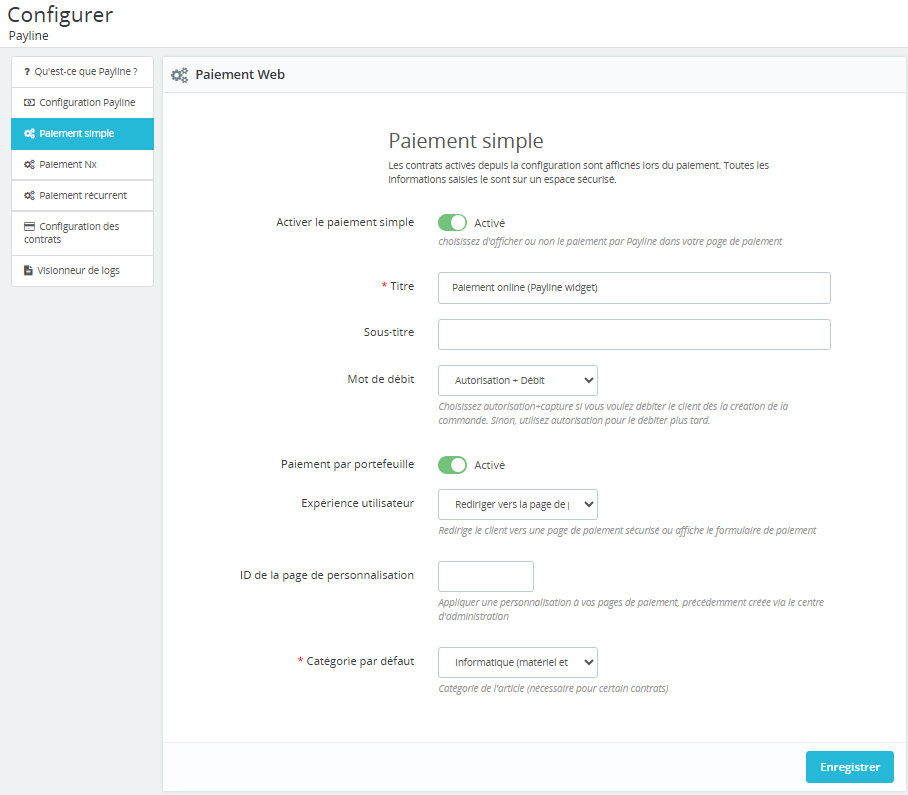Expand the Expérience utilisateur dropdown
The width and height of the screenshot is (908, 795).
pyautogui.click(x=518, y=505)
